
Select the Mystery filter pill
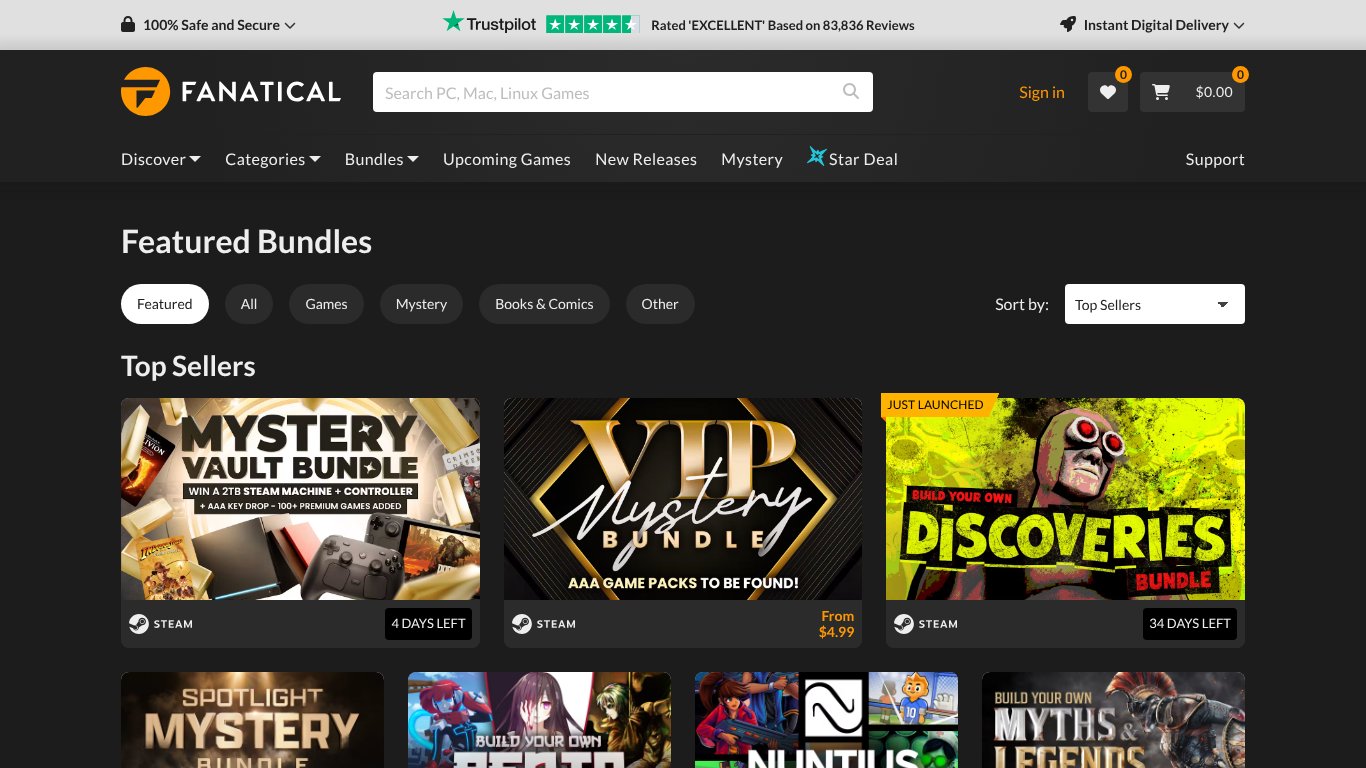point(421,304)
